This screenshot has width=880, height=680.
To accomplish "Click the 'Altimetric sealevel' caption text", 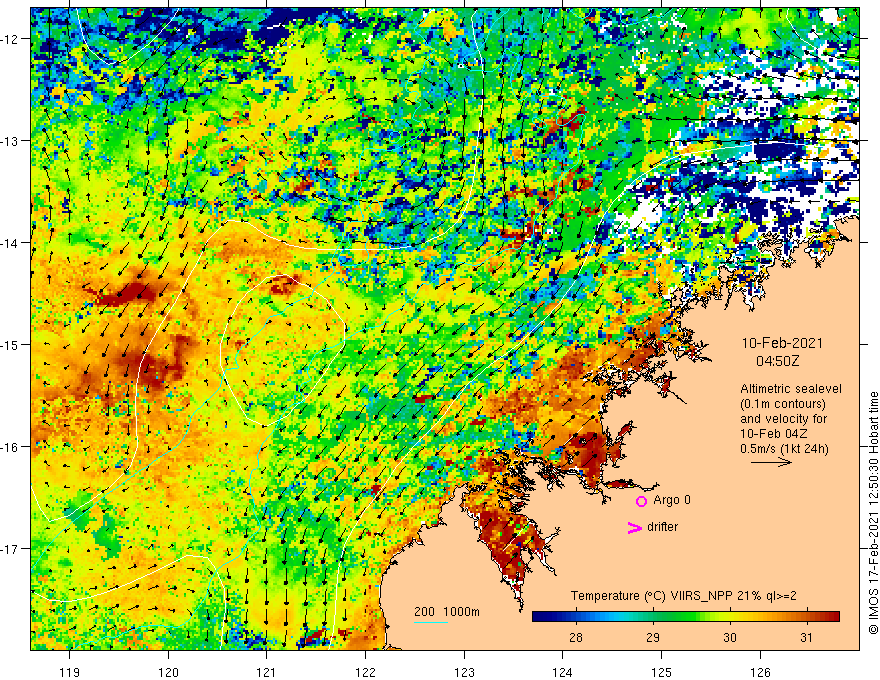I will pos(791,389).
